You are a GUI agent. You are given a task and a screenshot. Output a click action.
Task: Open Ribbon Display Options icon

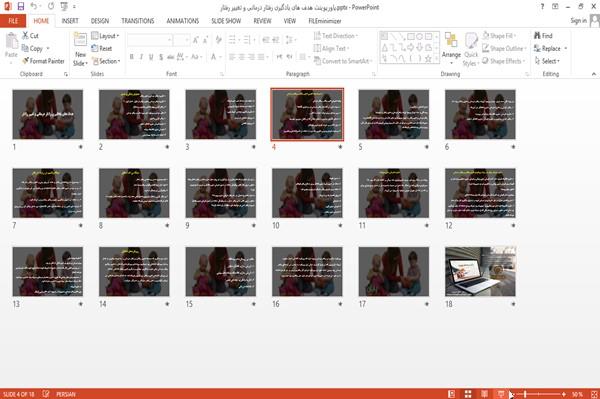[555, 7]
